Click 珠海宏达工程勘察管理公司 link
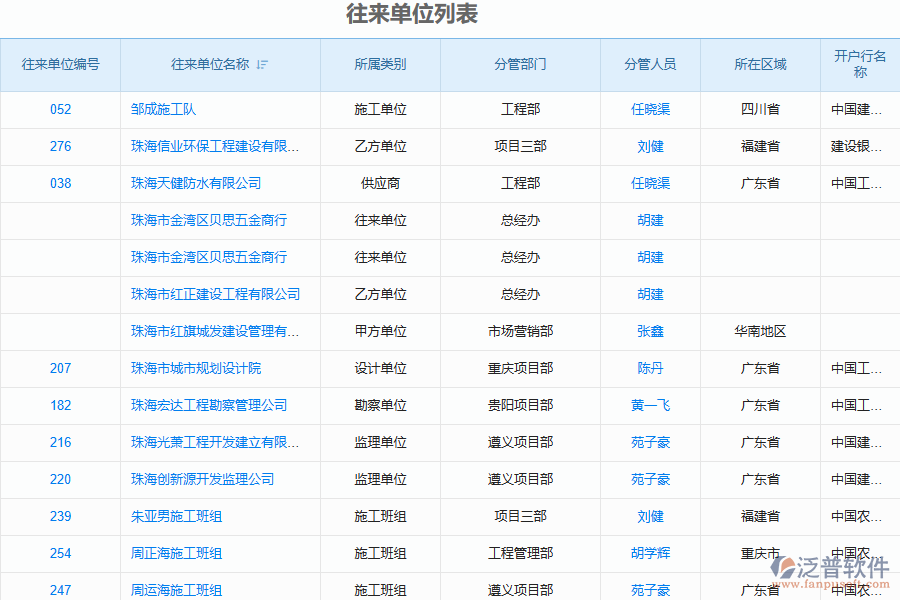This screenshot has width=900, height=600. click(209, 405)
